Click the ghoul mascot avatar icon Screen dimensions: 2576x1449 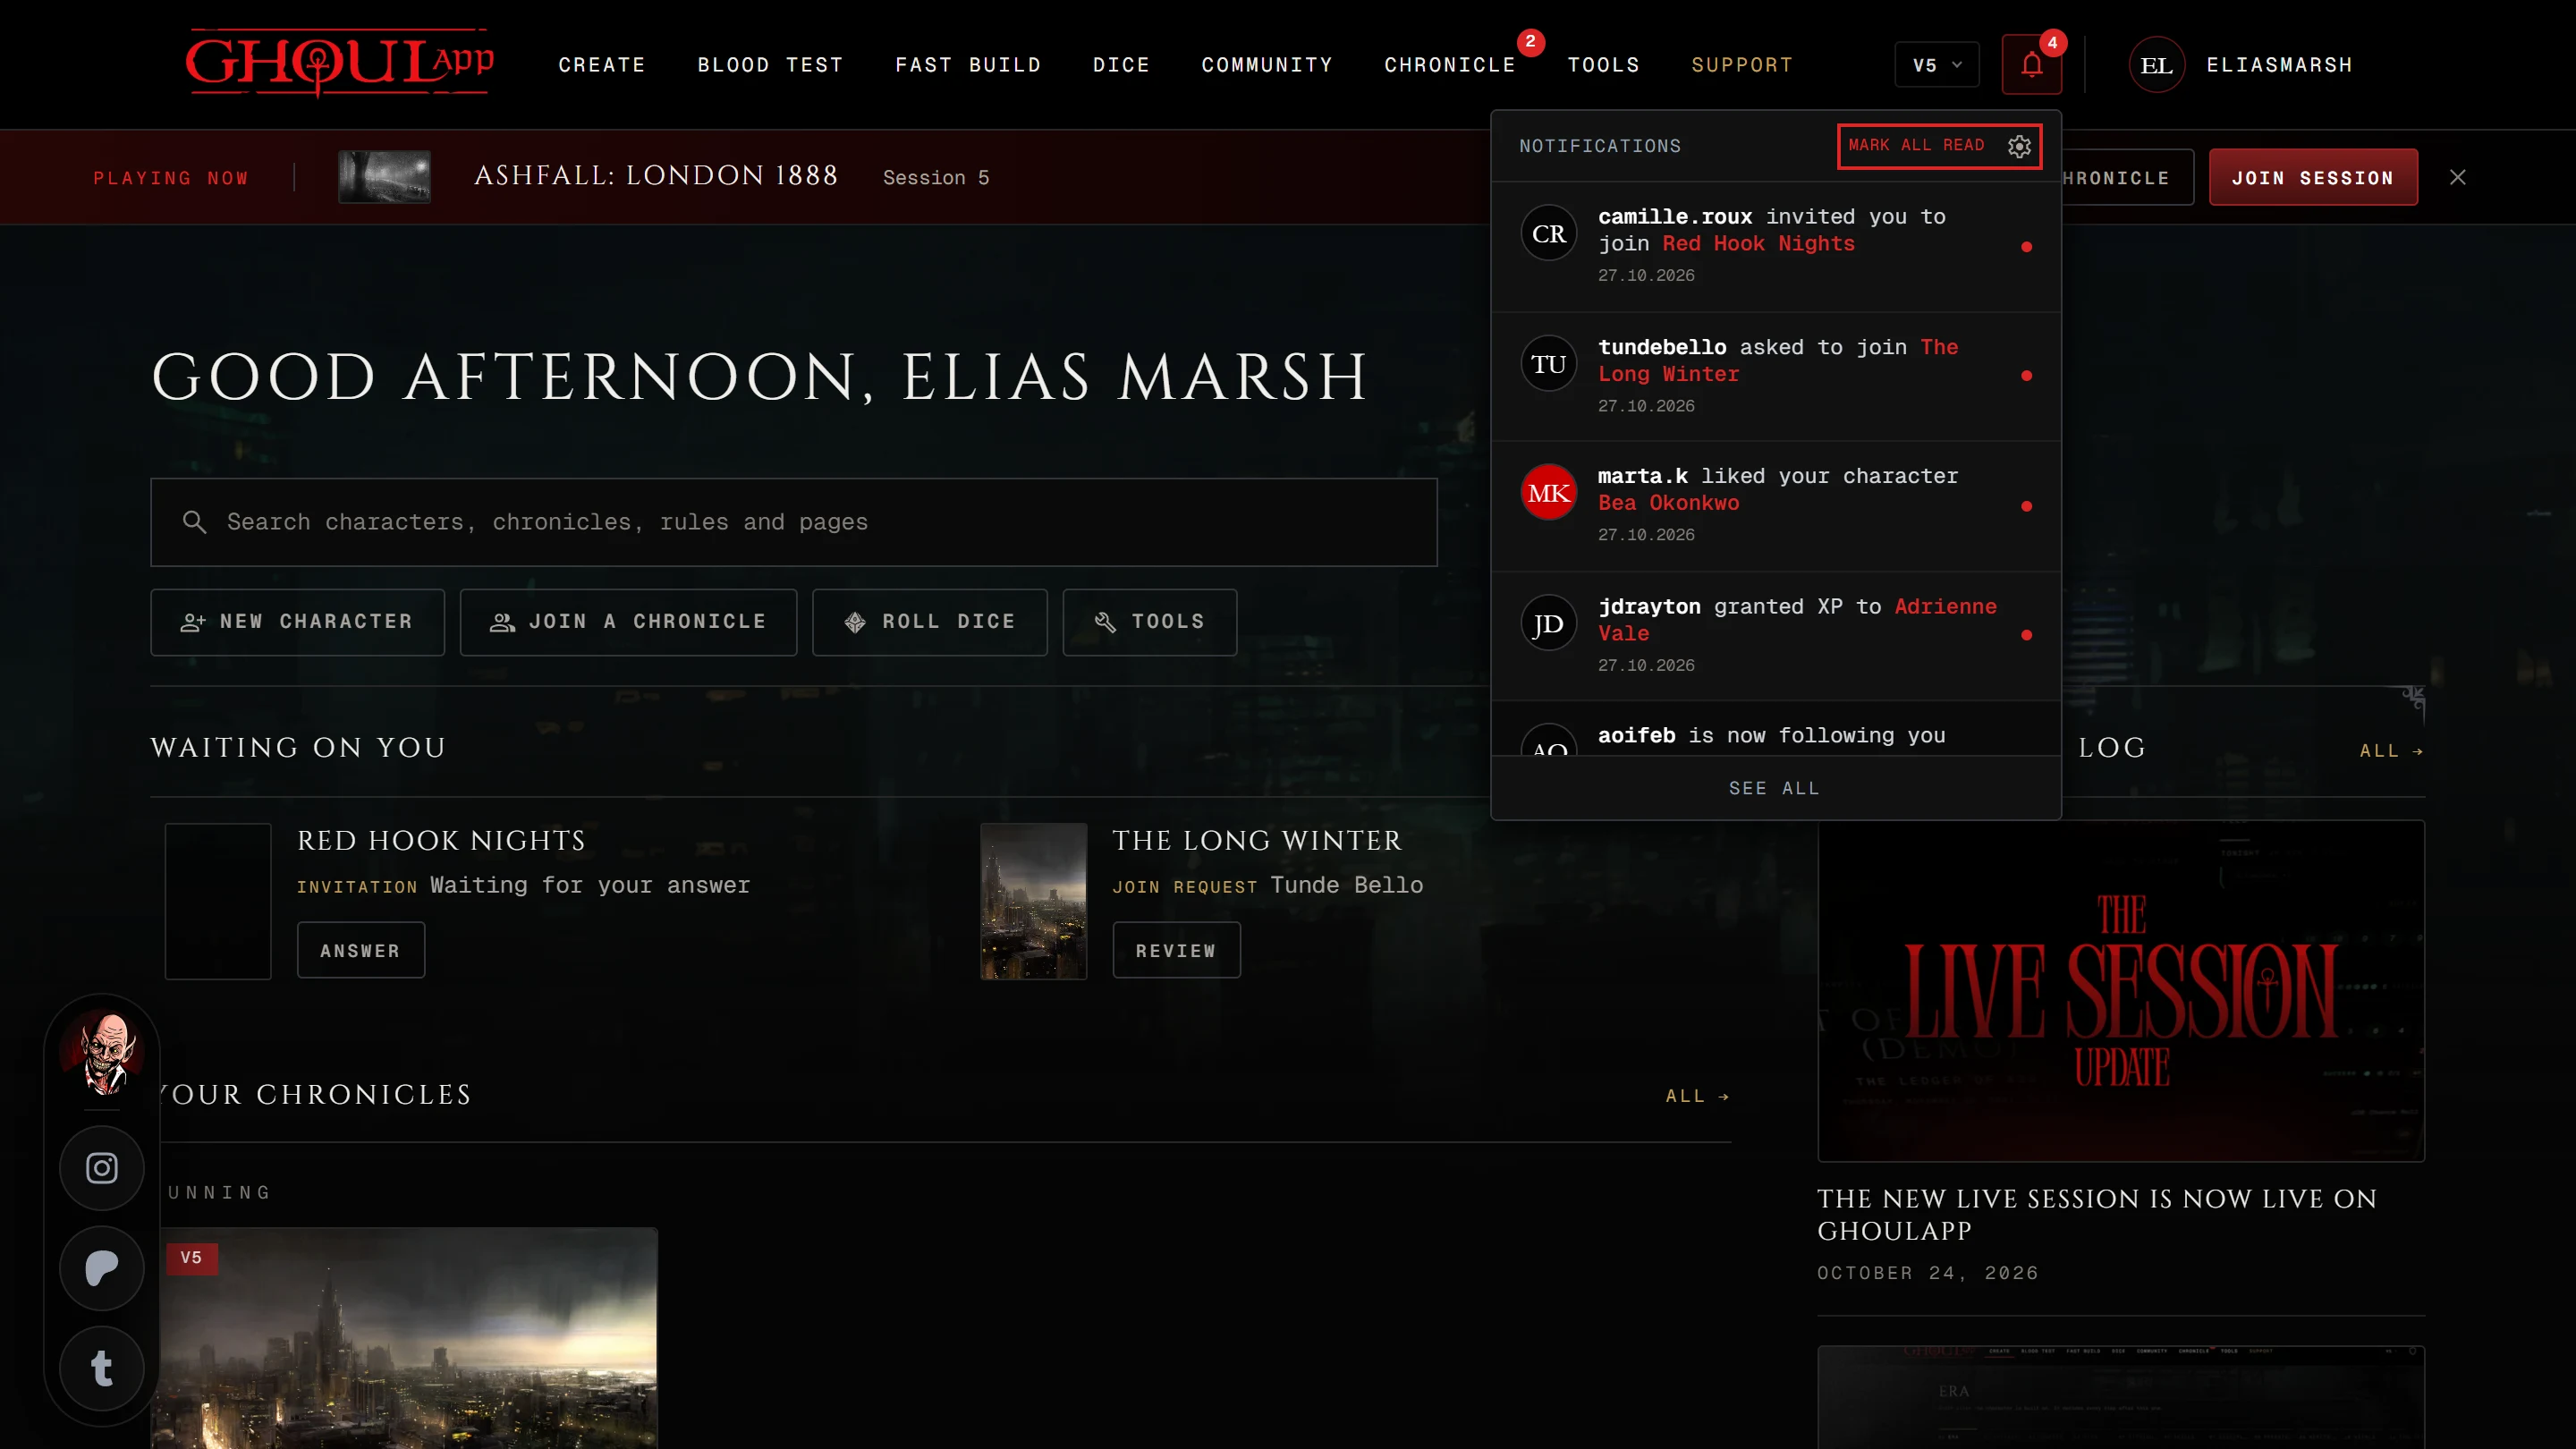click(x=102, y=1052)
